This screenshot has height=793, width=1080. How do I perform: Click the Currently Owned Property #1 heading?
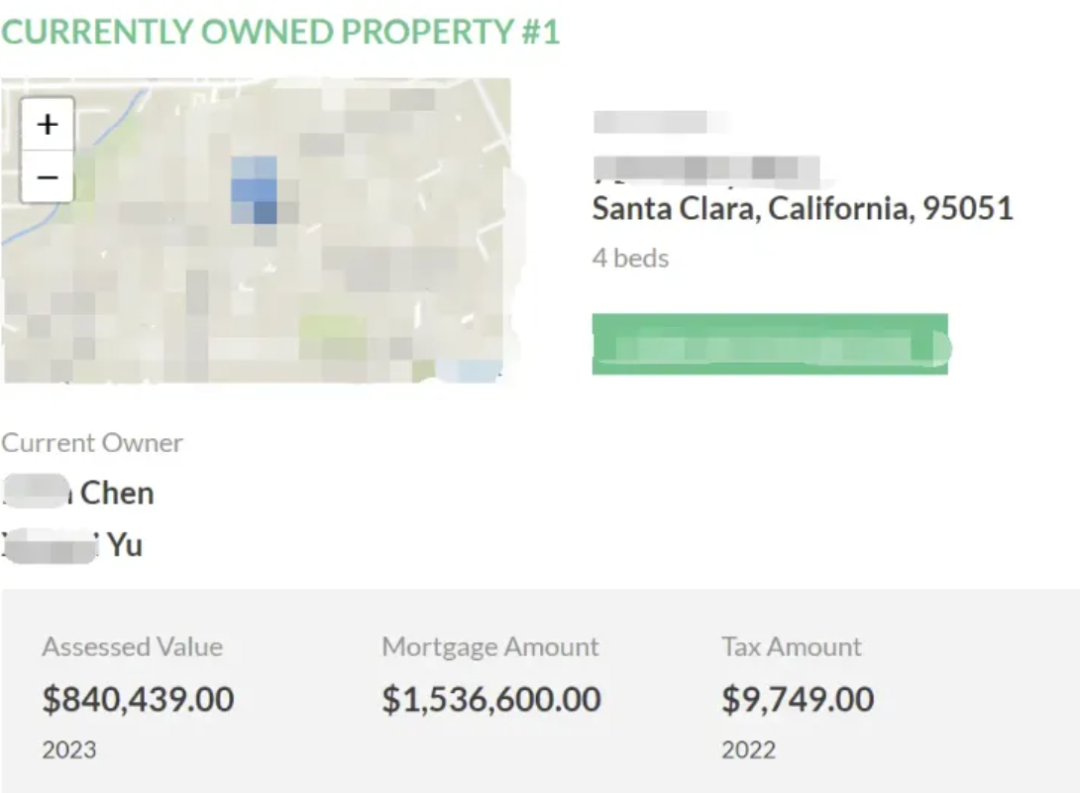coord(280,32)
